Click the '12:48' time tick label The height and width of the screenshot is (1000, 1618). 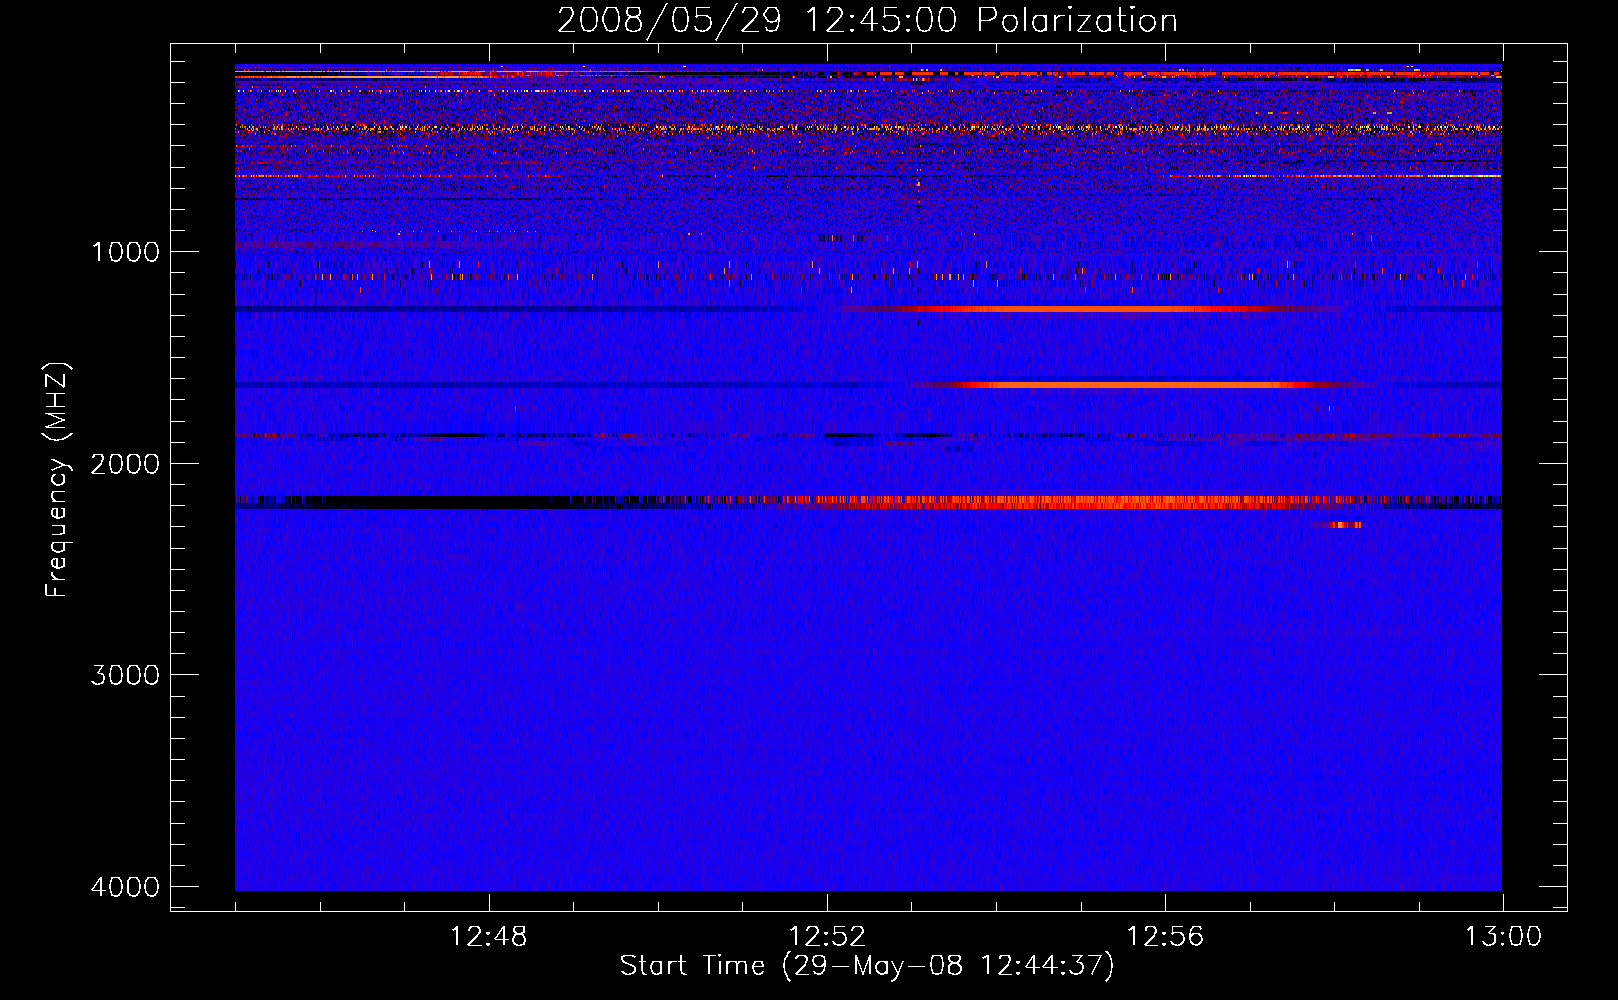click(x=488, y=937)
